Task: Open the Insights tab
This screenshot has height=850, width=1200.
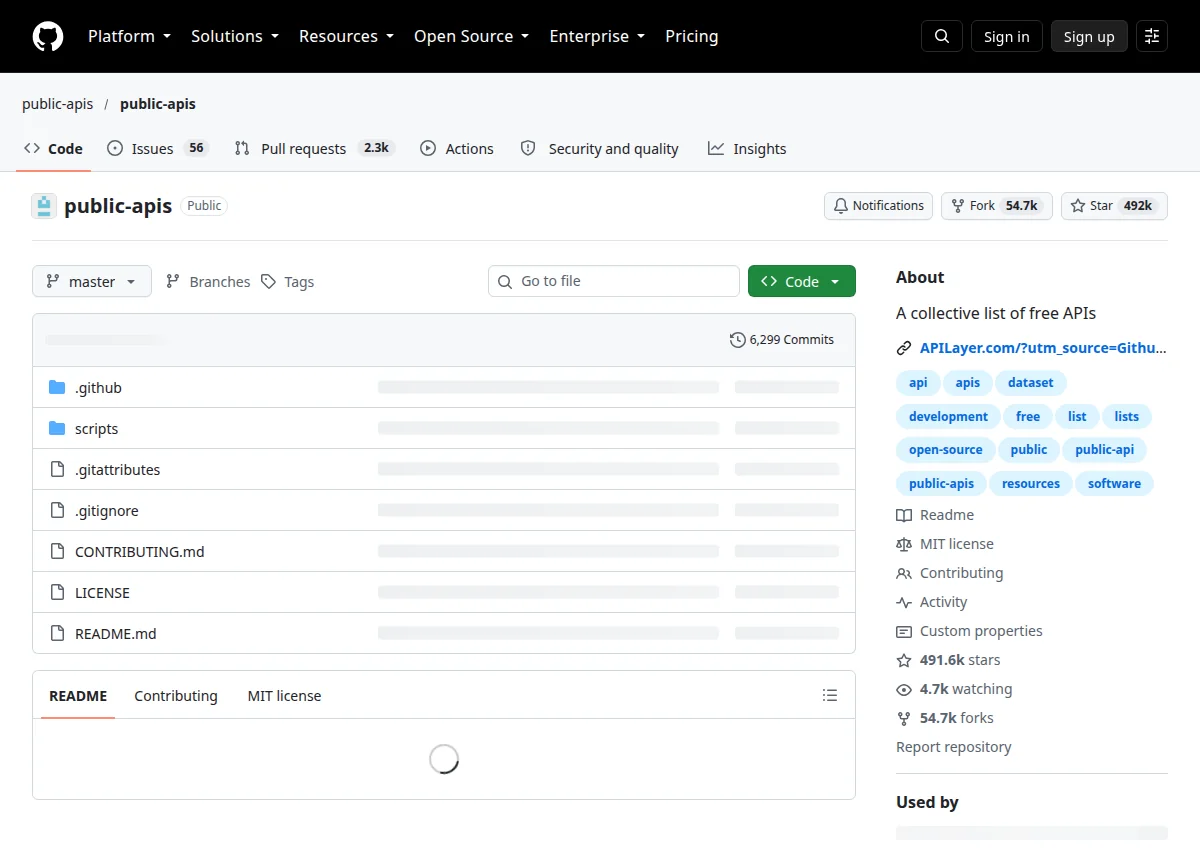Action: click(x=747, y=148)
